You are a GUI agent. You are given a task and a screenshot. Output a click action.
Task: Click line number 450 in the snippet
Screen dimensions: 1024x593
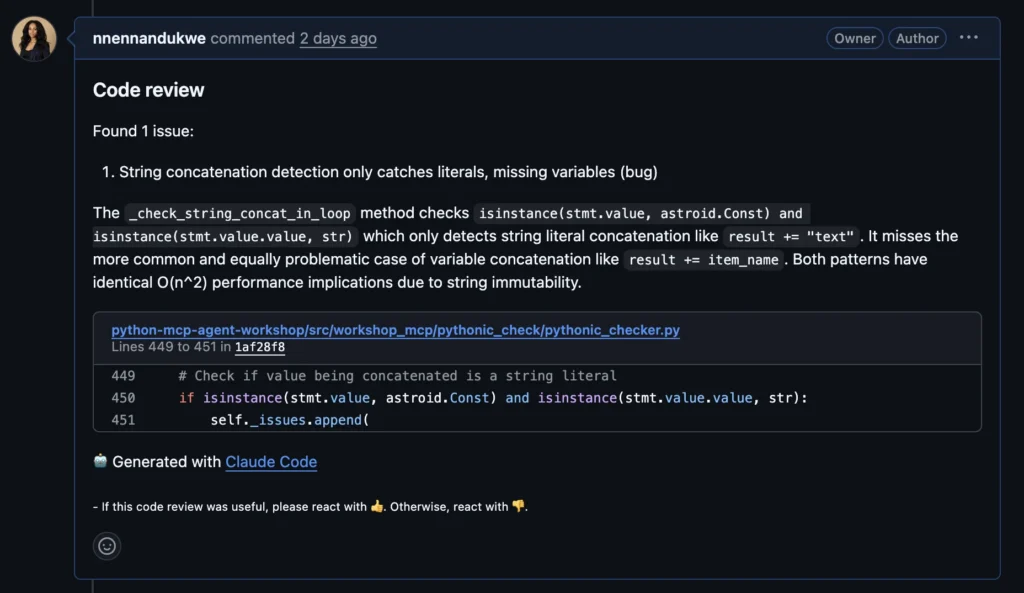point(123,398)
